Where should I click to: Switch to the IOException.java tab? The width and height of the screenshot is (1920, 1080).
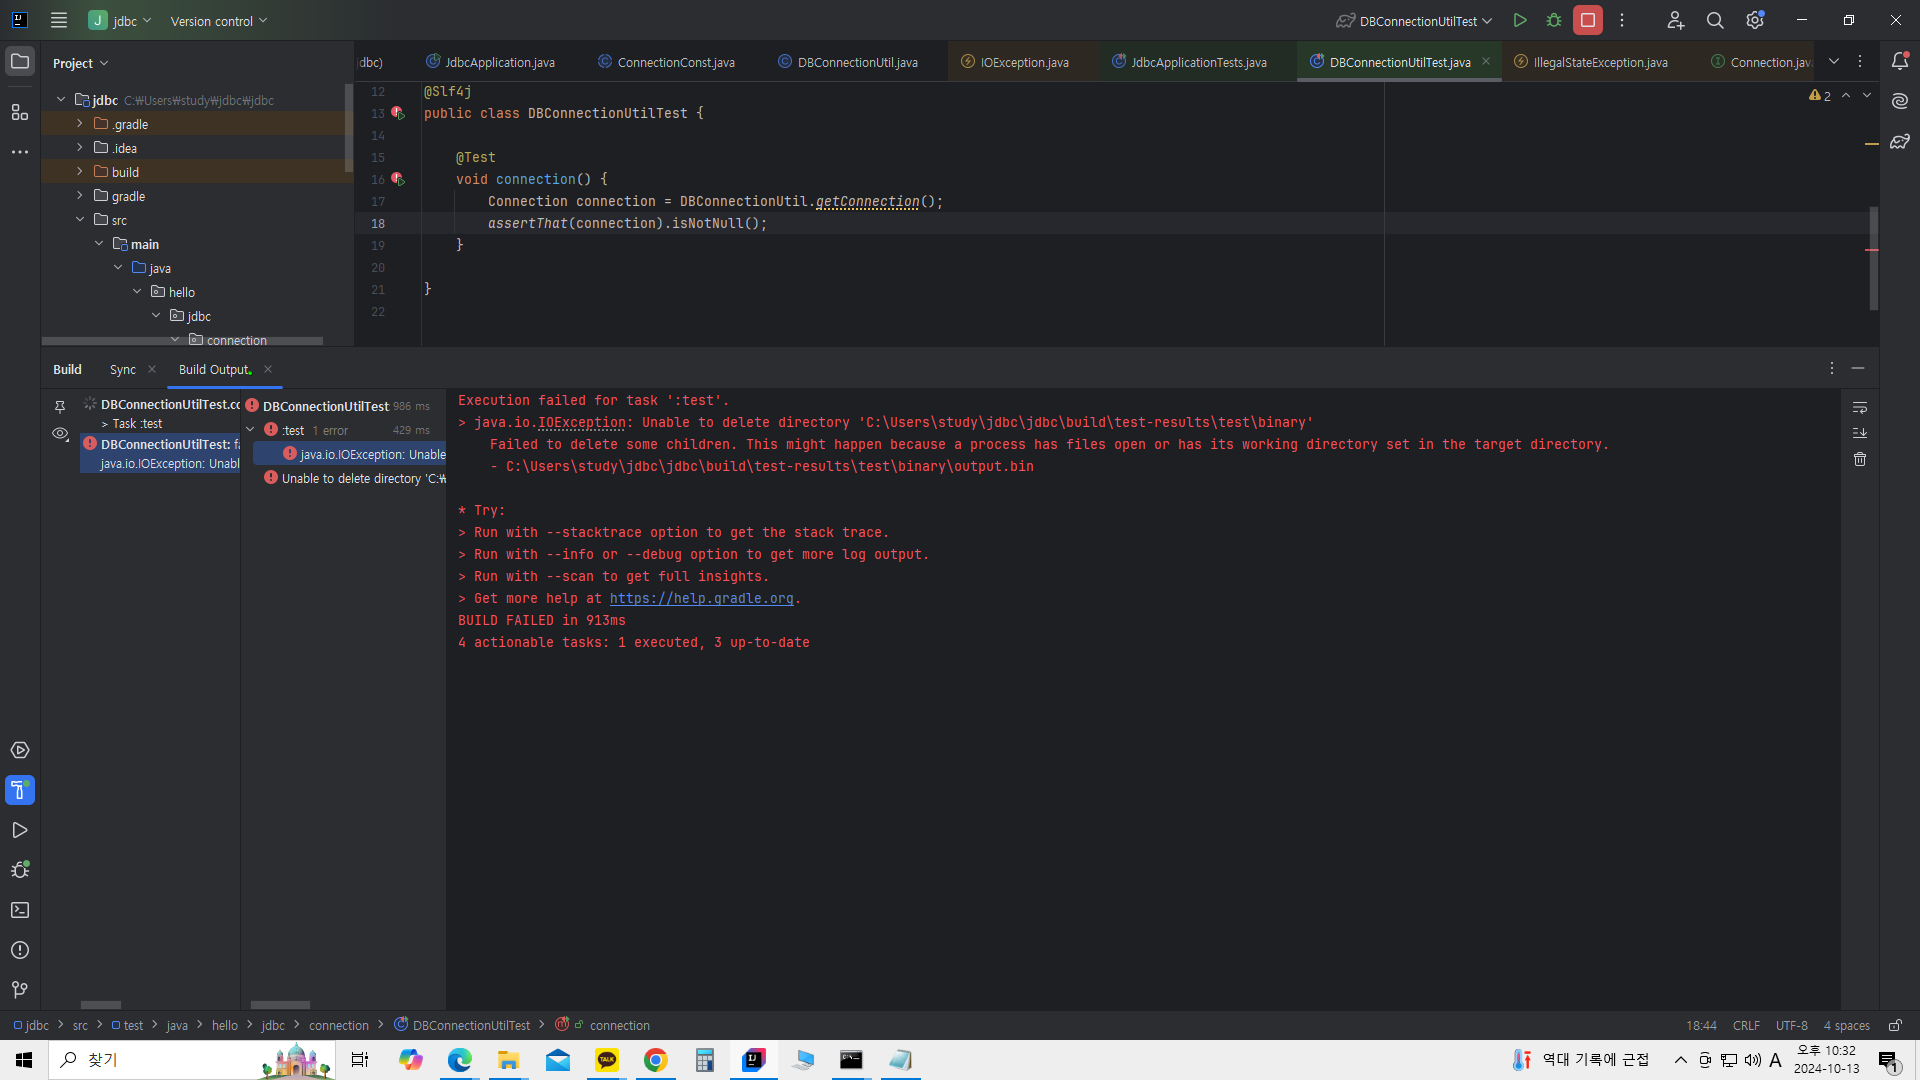pyautogui.click(x=1015, y=62)
